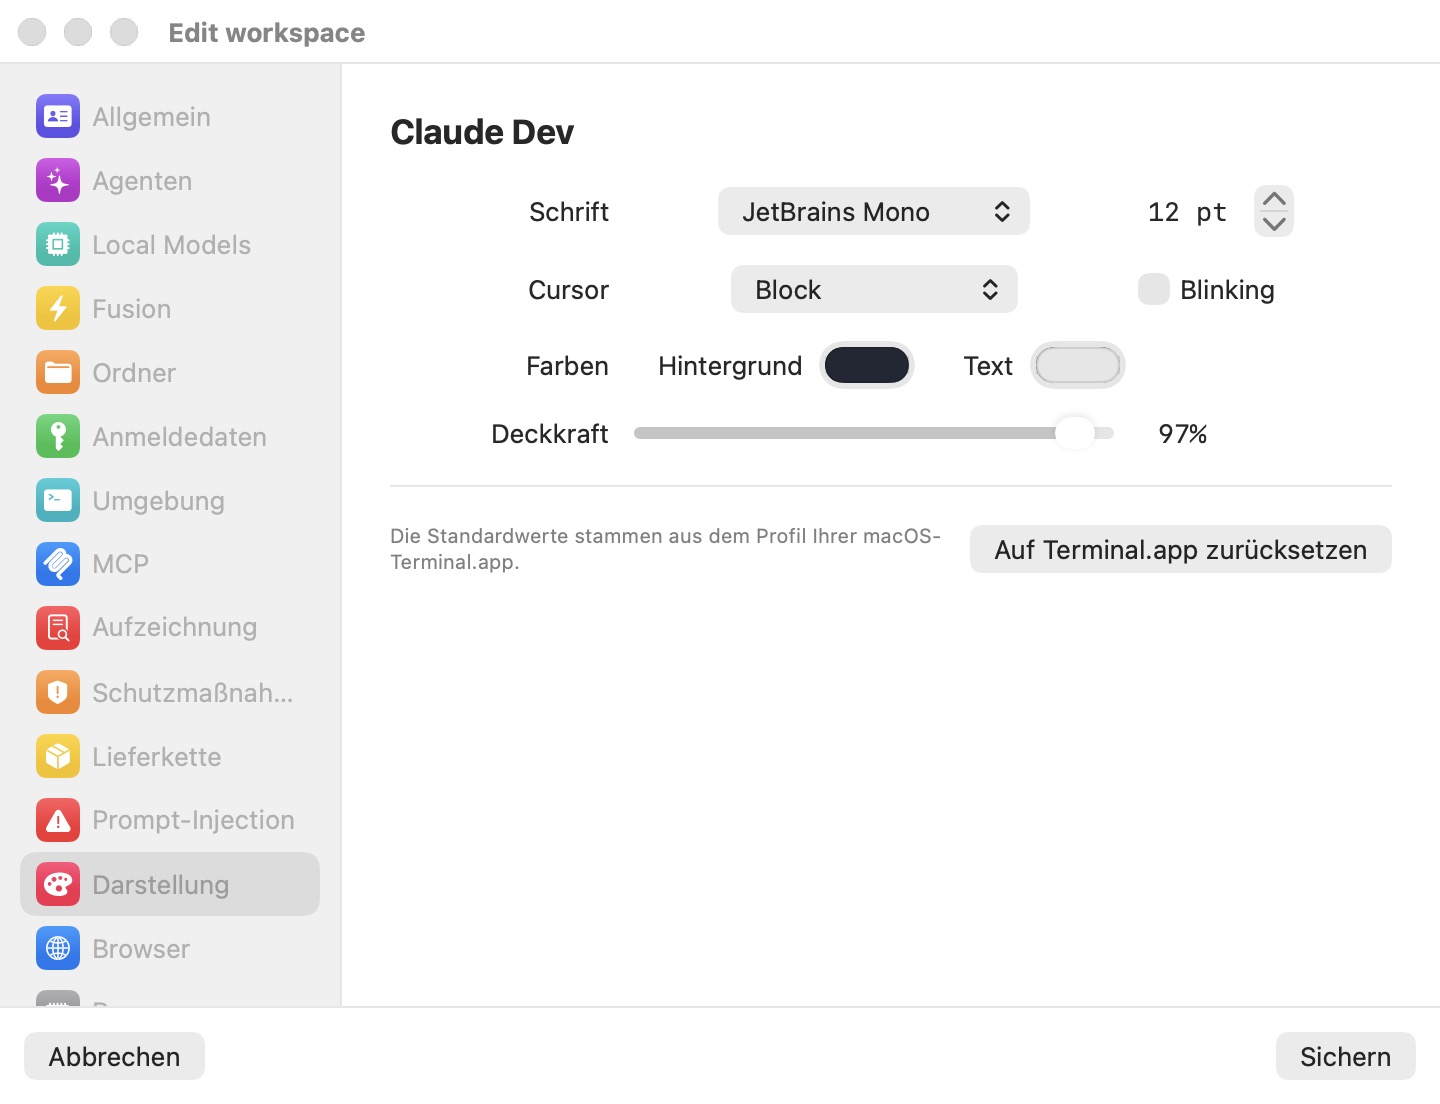The image size is (1440, 1104).
Task: Expand the Cursor Block dropdown
Action: (874, 289)
